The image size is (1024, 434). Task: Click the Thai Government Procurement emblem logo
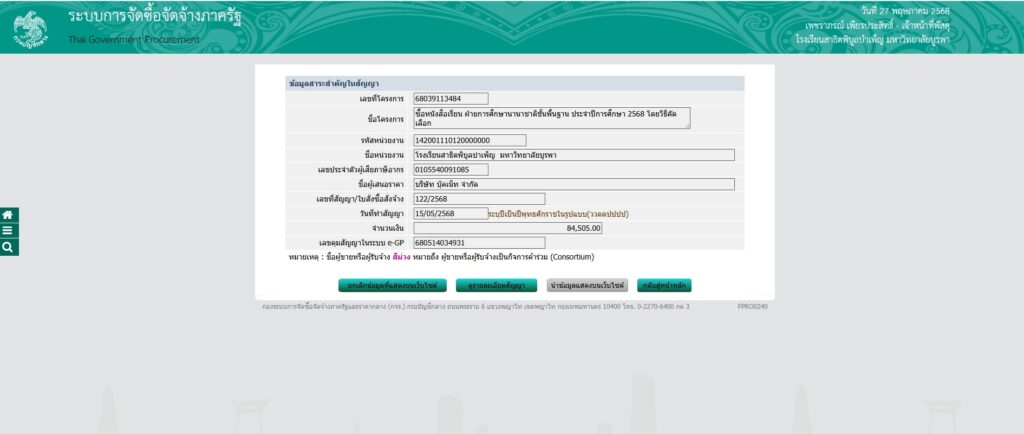[30, 28]
